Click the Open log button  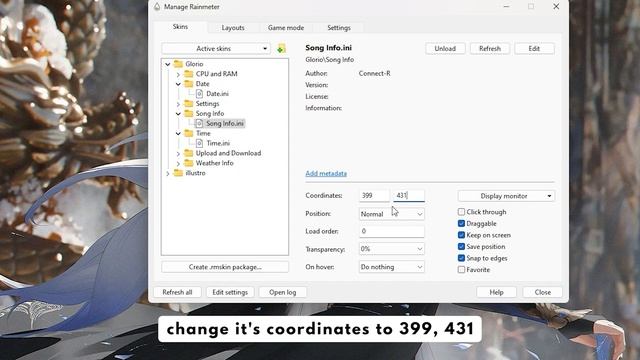coord(282,292)
